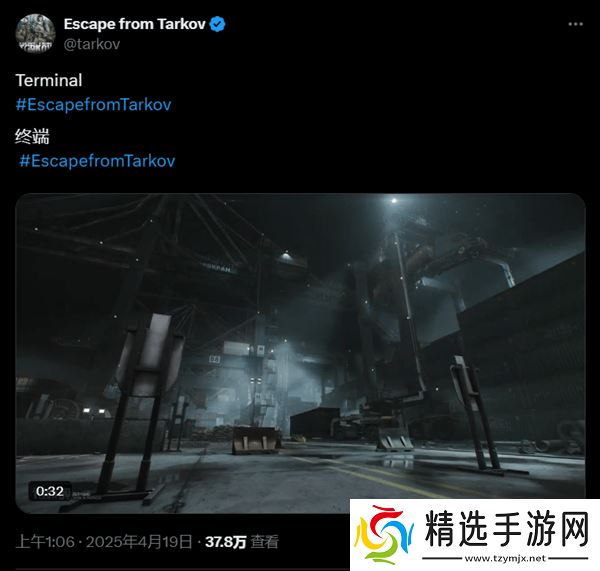
Task: Select the 终端 translated text
Action: 32,136
